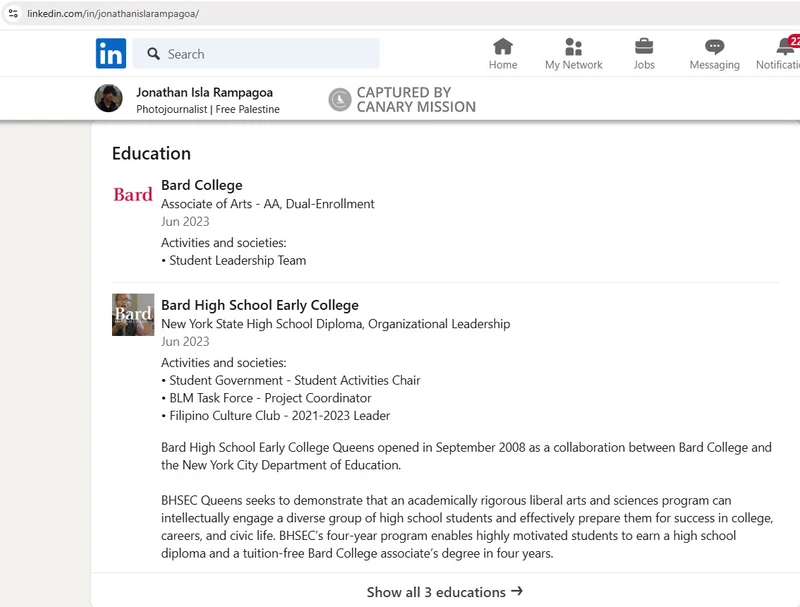Image resolution: width=800 pixels, height=607 pixels.
Task: Click the red notifications count badge
Action: coord(794,41)
